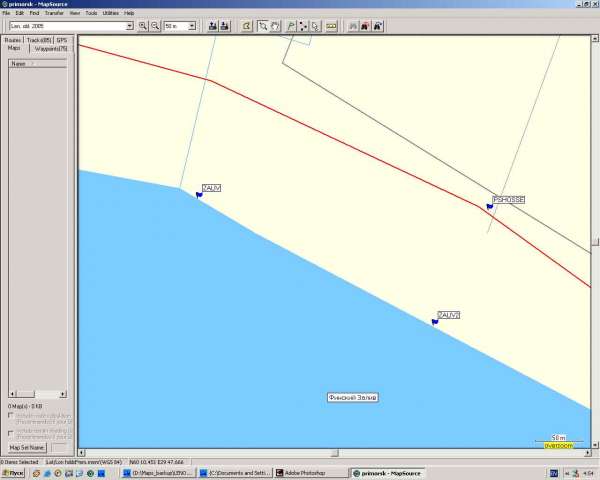Click Adobe Photoshop in the taskbar
The height and width of the screenshot is (480, 600).
coord(308,472)
